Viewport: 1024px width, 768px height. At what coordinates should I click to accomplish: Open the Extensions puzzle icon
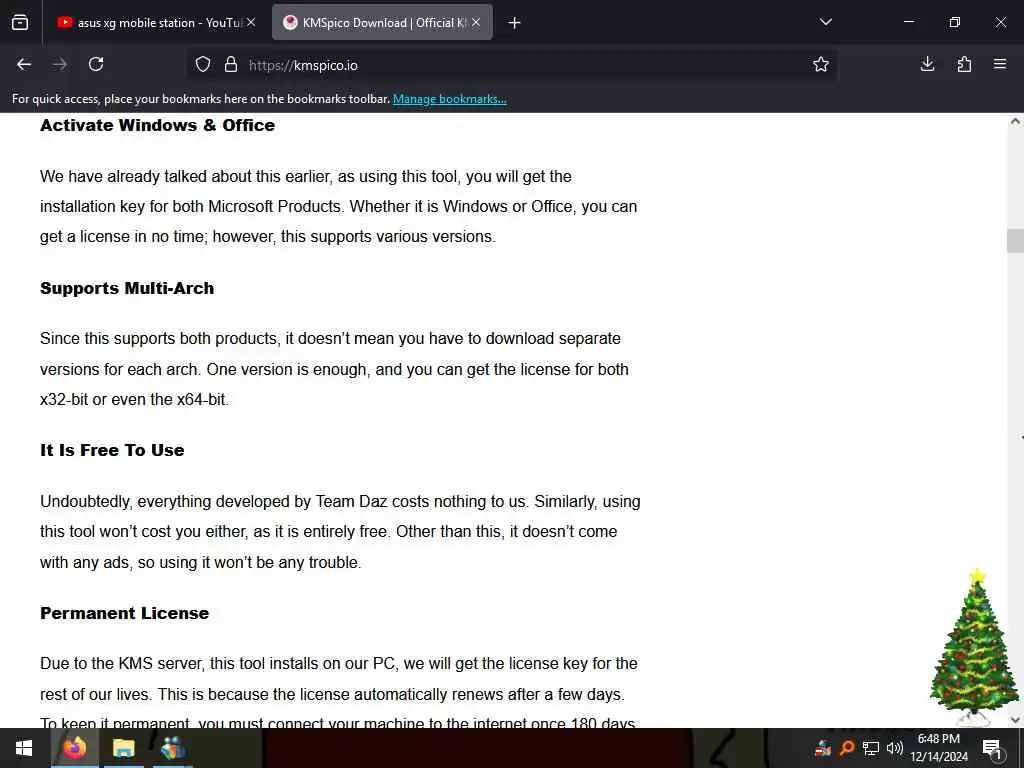click(964, 64)
